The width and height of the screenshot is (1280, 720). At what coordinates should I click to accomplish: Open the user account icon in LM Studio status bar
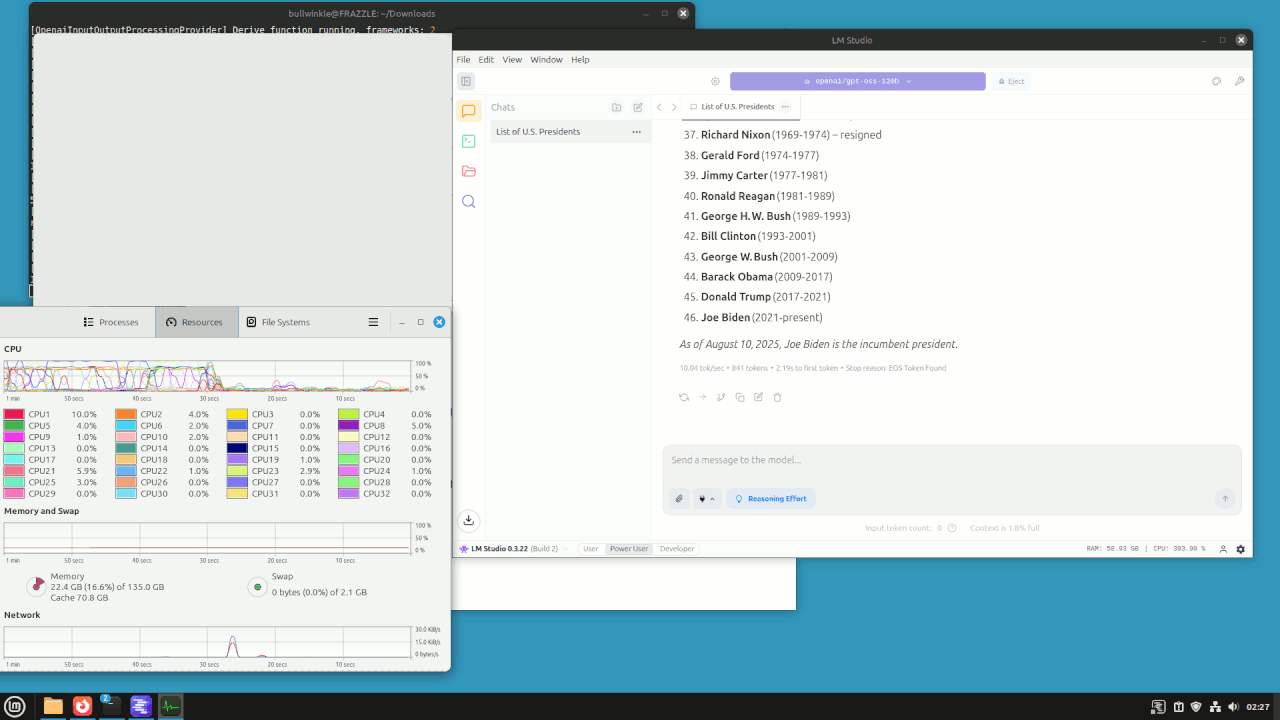click(1223, 549)
